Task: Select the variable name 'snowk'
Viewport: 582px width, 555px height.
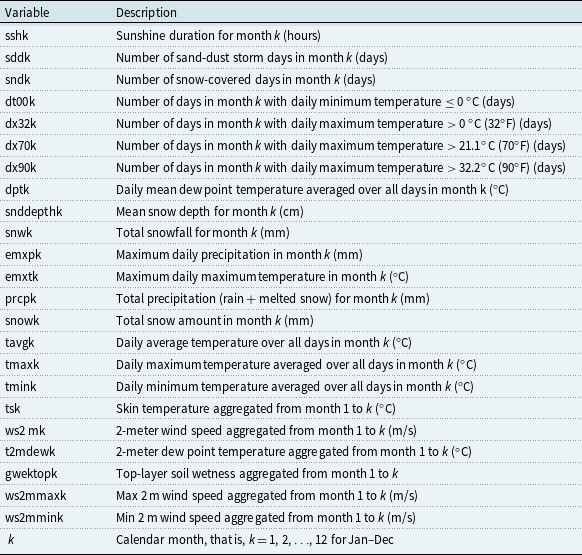Action: click(22, 320)
